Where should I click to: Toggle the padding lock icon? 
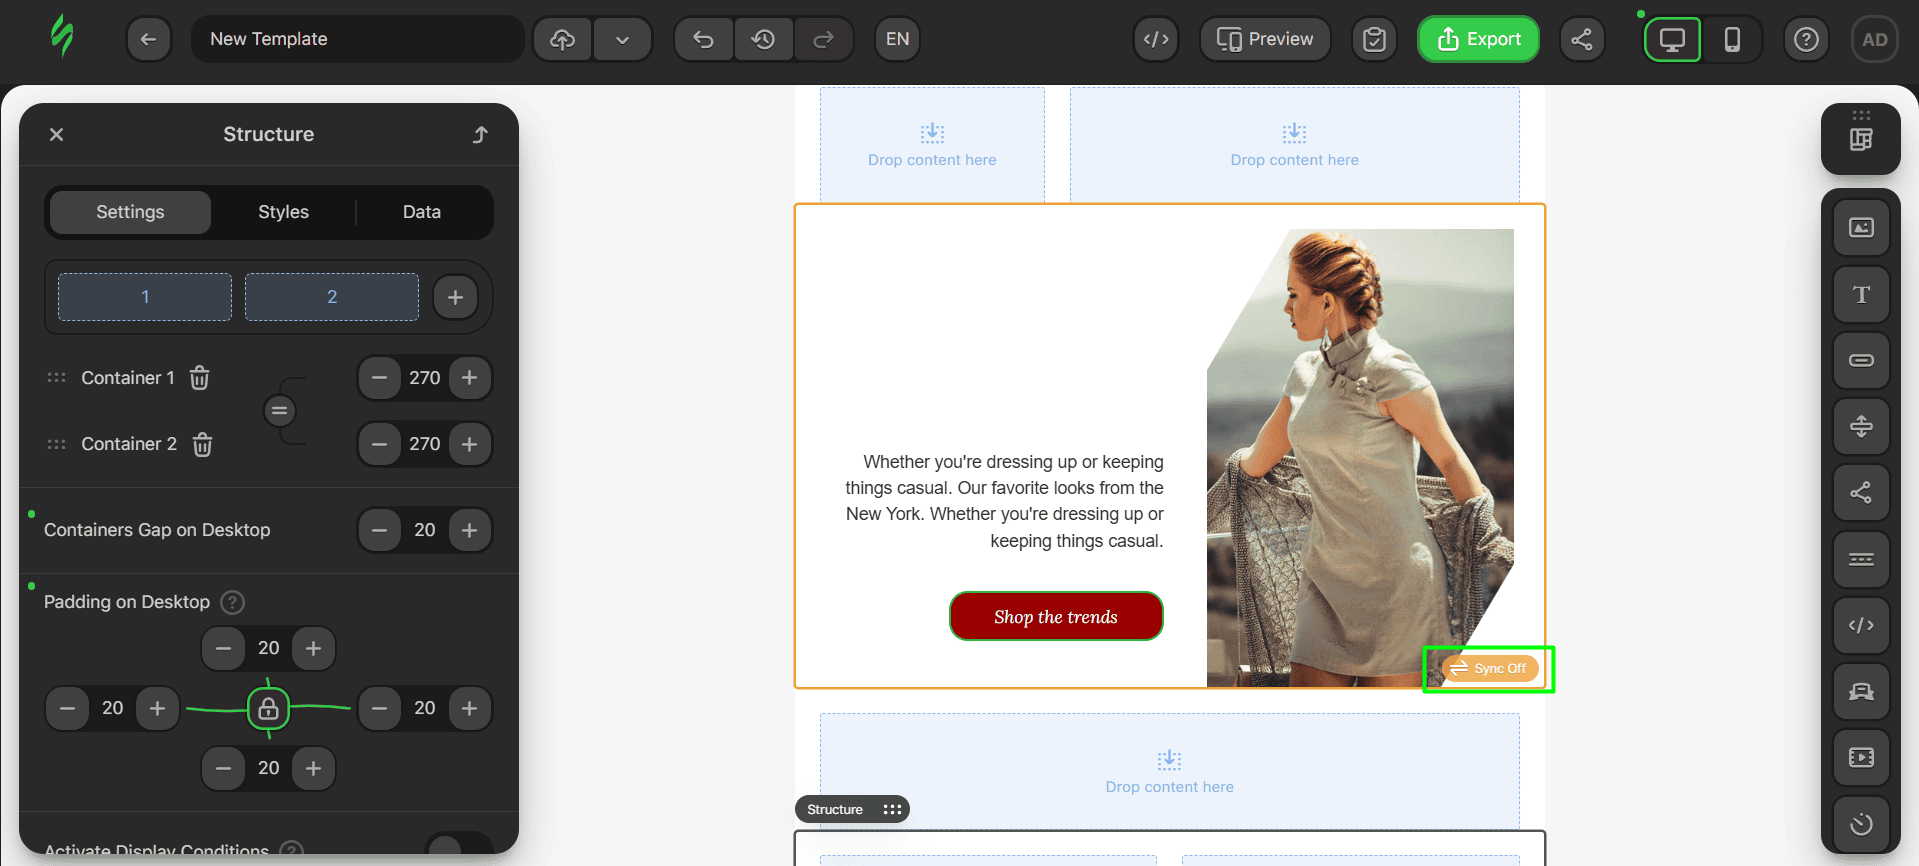[x=269, y=708]
